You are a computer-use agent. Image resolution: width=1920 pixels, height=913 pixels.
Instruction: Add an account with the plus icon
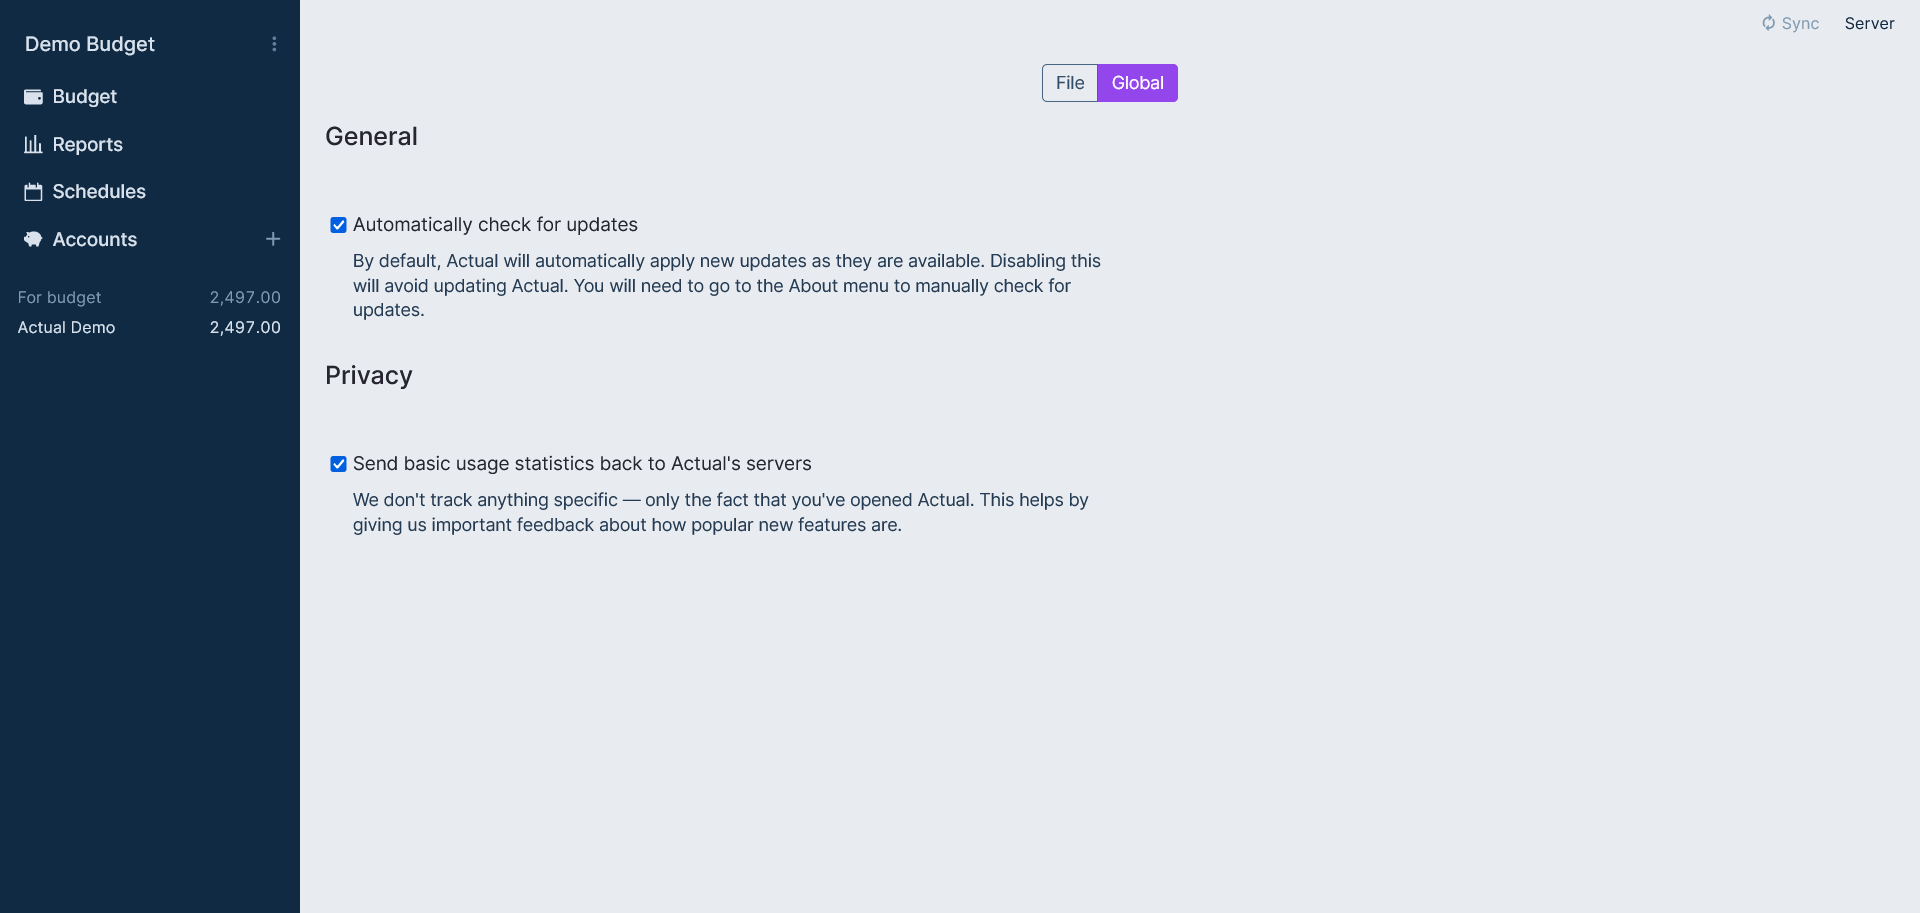tap(273, 239)
